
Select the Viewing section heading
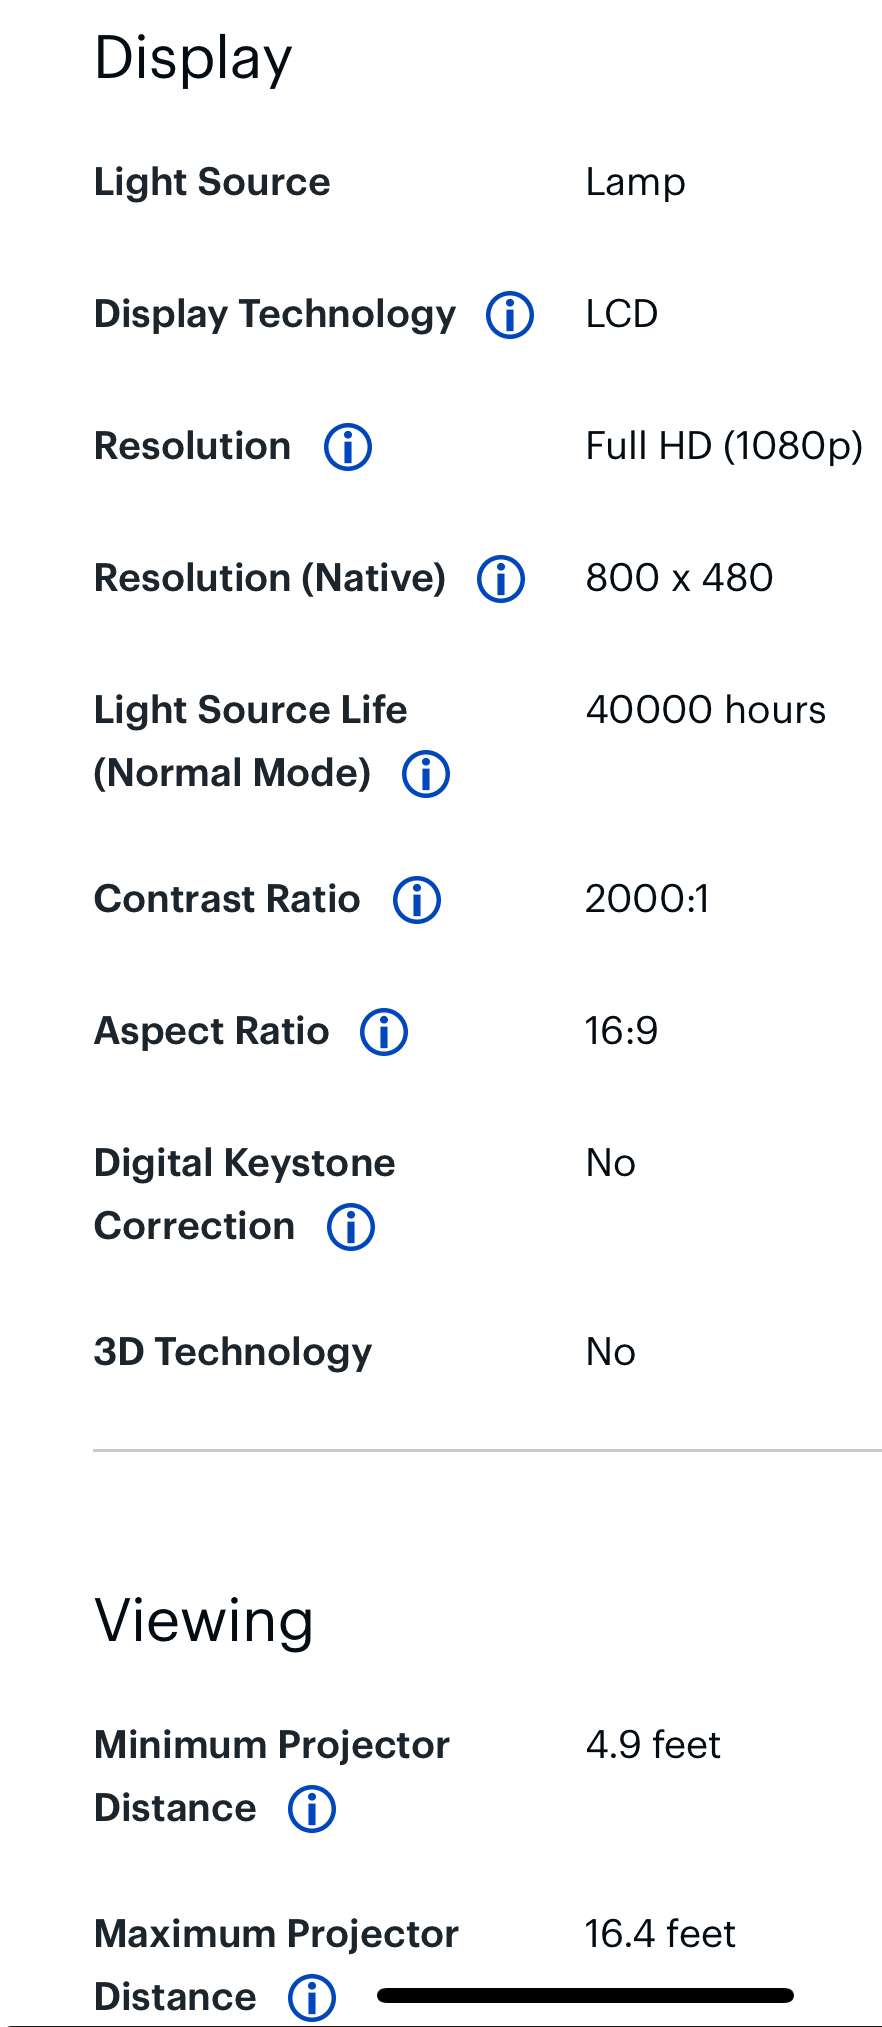click(204, 1621)
